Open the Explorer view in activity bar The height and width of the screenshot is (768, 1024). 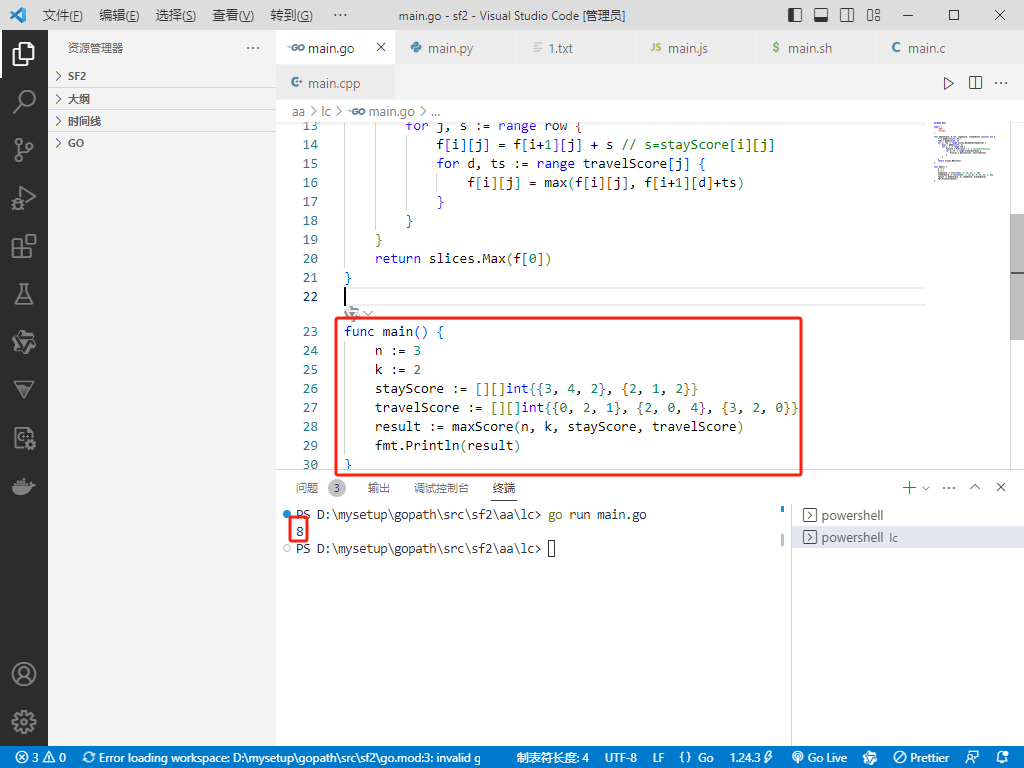click(x=24, y=54)
